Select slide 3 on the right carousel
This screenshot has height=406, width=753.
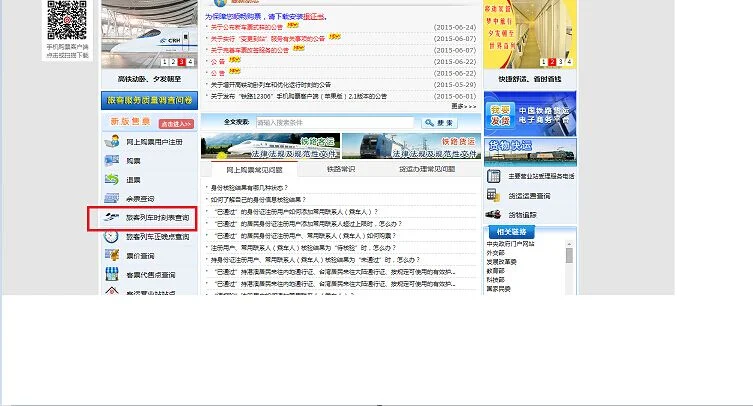tap(560, 62)
